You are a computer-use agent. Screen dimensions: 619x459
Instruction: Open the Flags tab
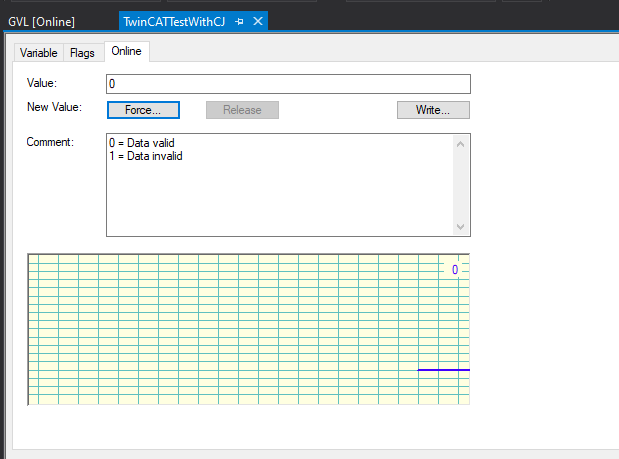point(82,53)
